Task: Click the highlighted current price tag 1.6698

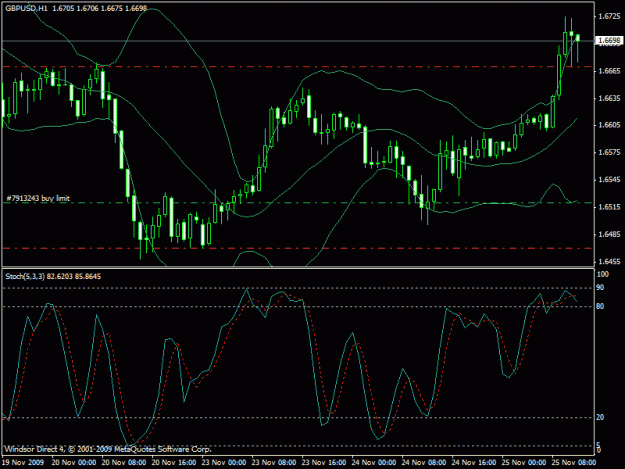Action: (x=609, y=41)
